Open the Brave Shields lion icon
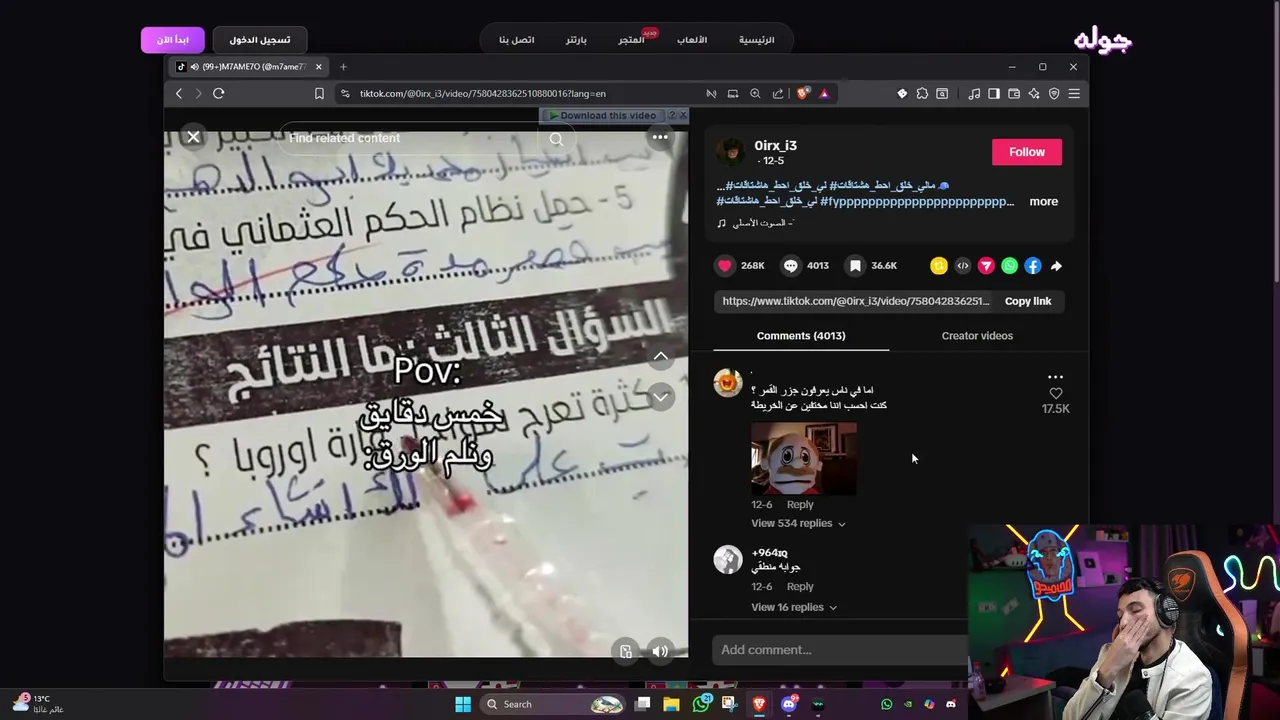The image size is (1280, 720). (x=803, y=93)
